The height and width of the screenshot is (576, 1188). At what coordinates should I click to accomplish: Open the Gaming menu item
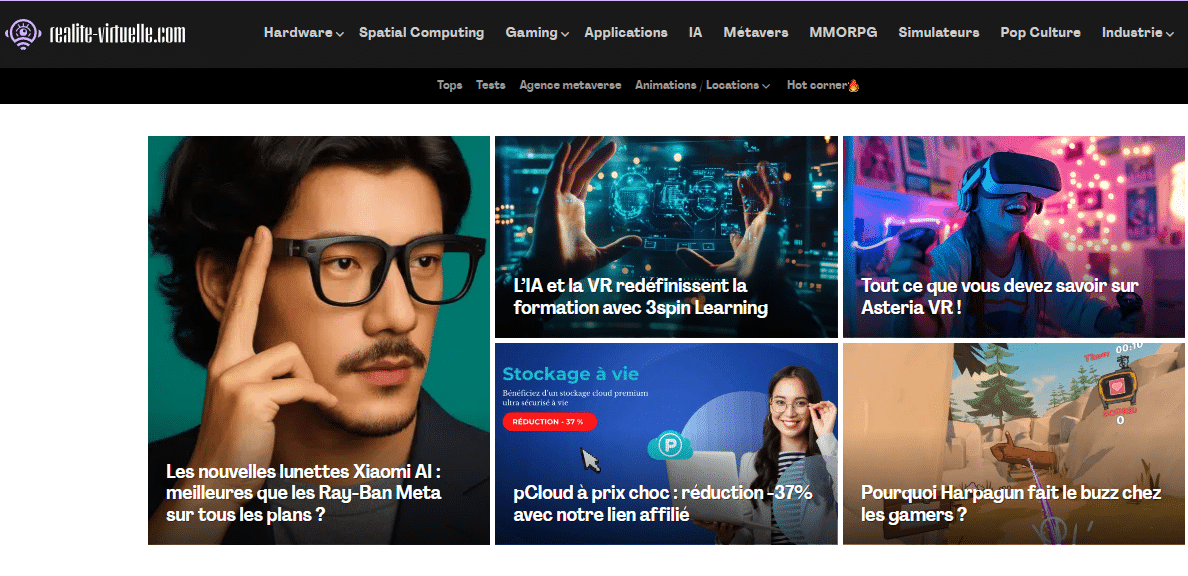[531, 33]
